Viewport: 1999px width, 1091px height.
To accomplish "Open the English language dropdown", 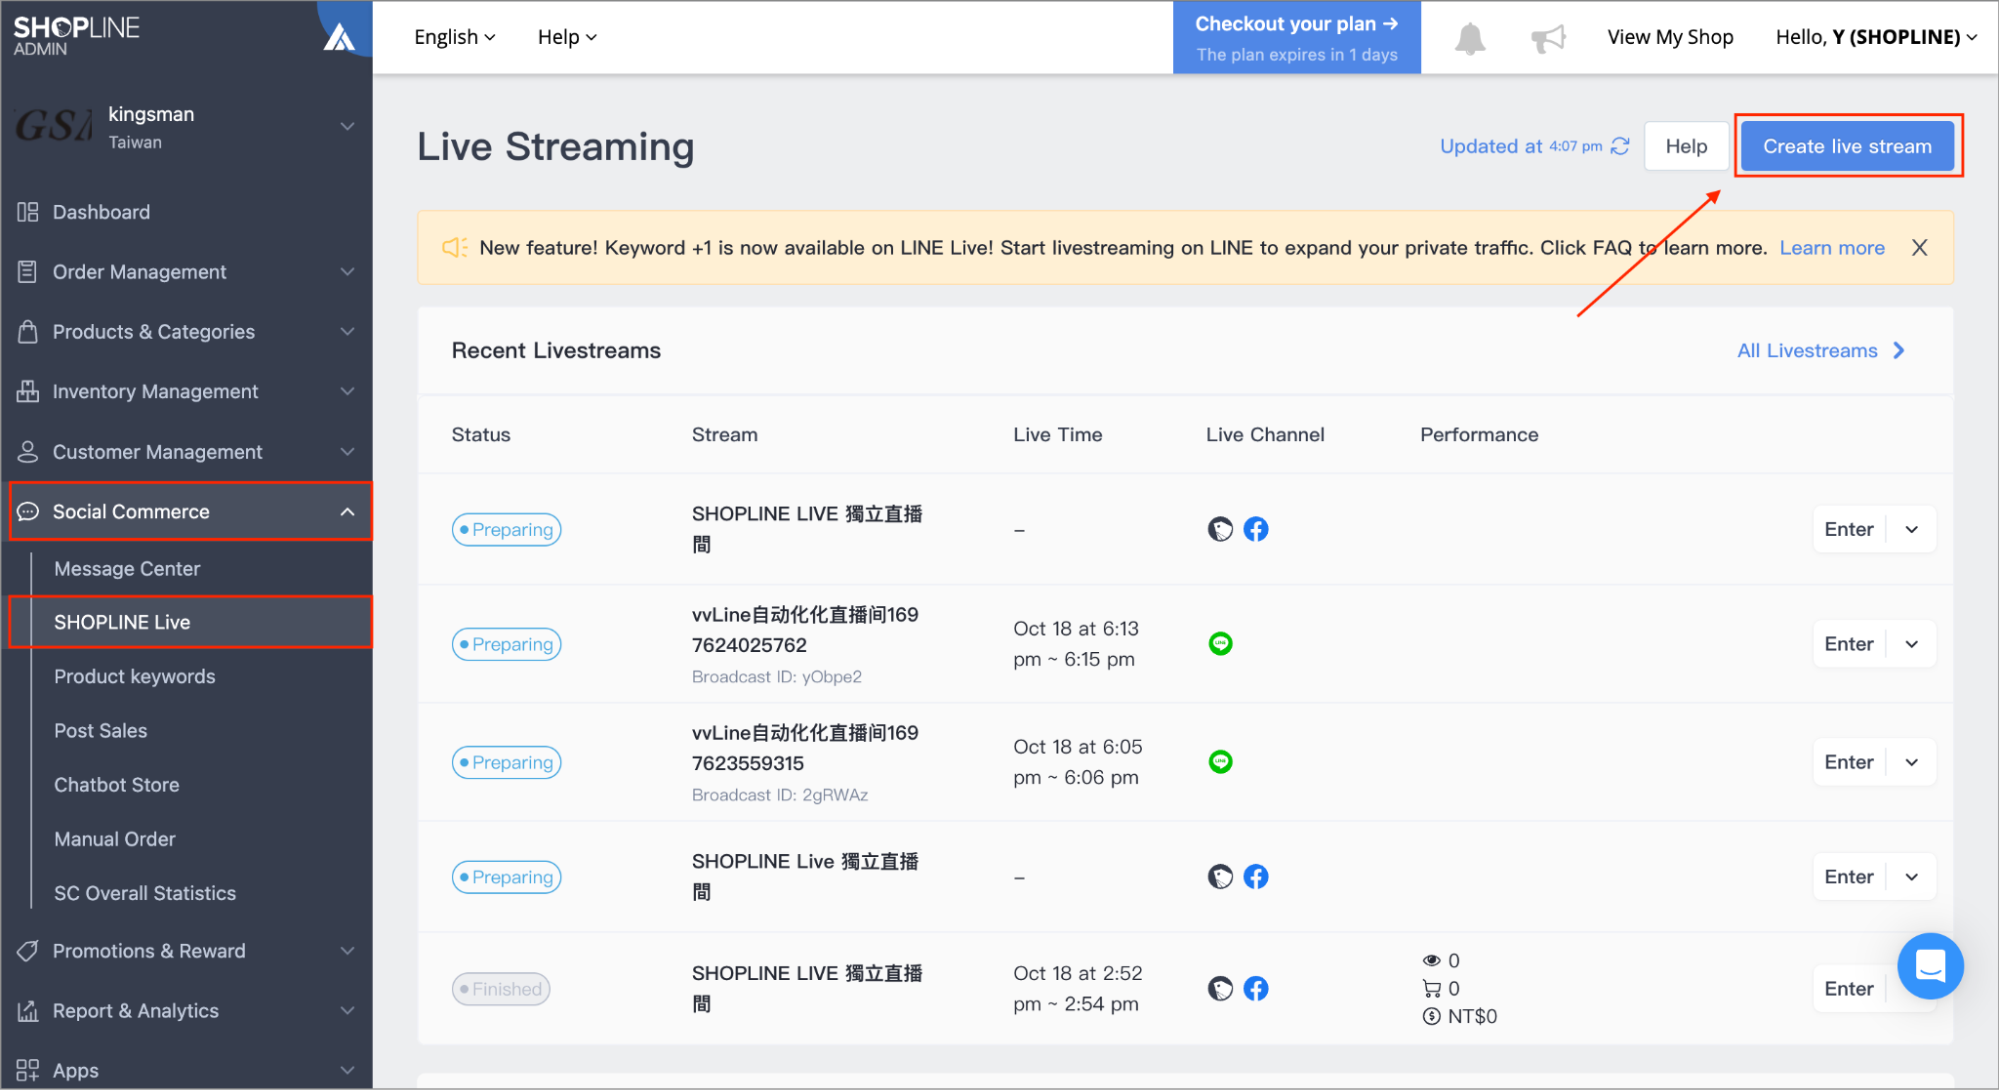I will tap(454, 37).
